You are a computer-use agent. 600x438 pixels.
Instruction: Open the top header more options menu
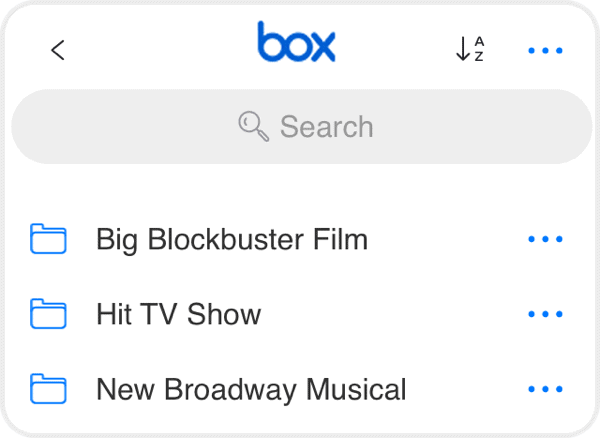click(x=545, y=50)
